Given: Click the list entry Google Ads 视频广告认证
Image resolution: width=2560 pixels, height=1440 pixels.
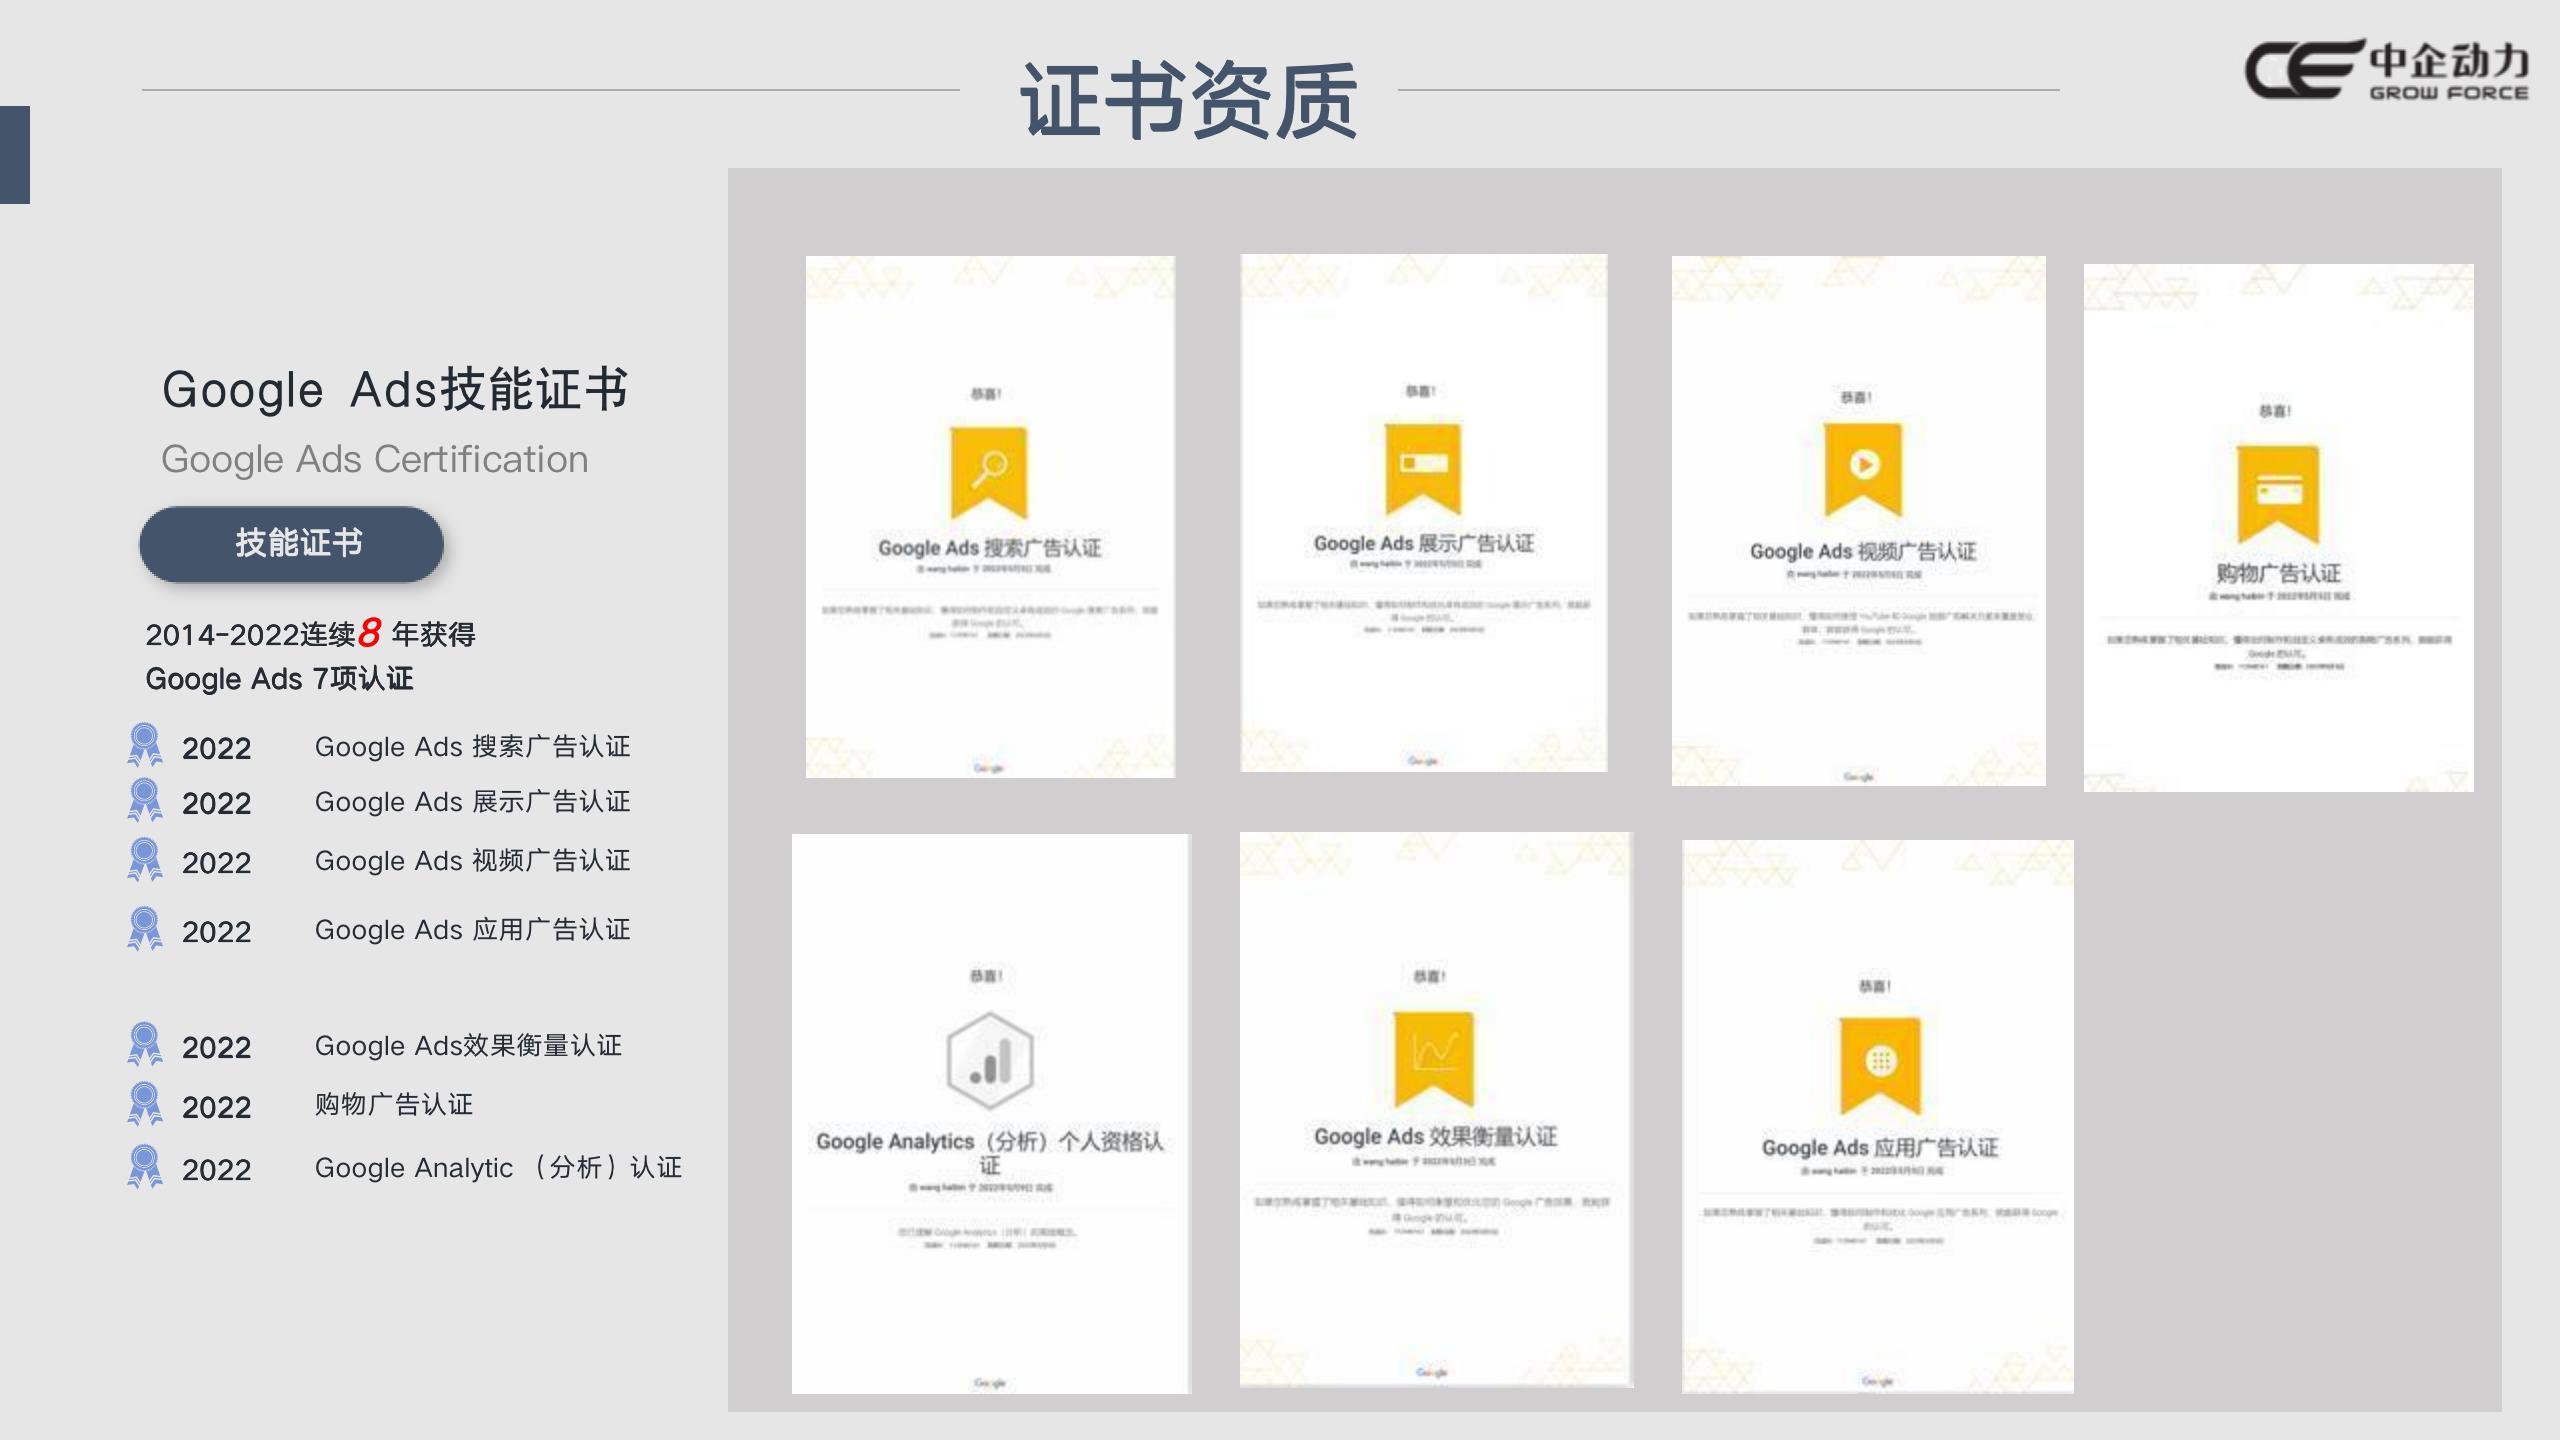Looking at the screenshot, I should [472, 860].
